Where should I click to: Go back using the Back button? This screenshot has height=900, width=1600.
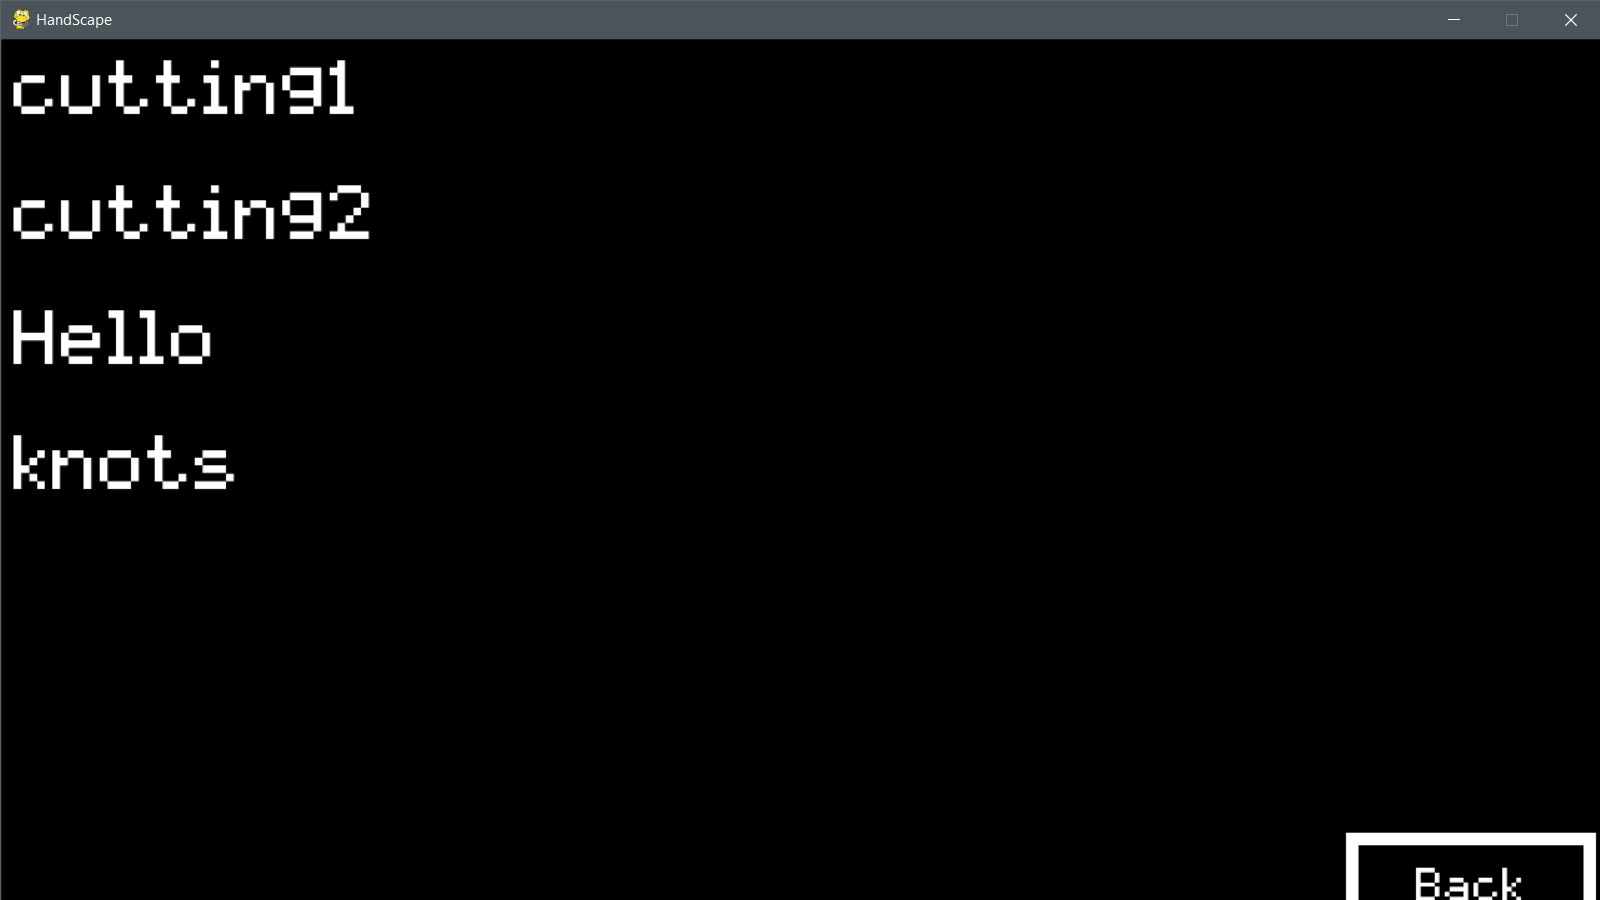1470,867
